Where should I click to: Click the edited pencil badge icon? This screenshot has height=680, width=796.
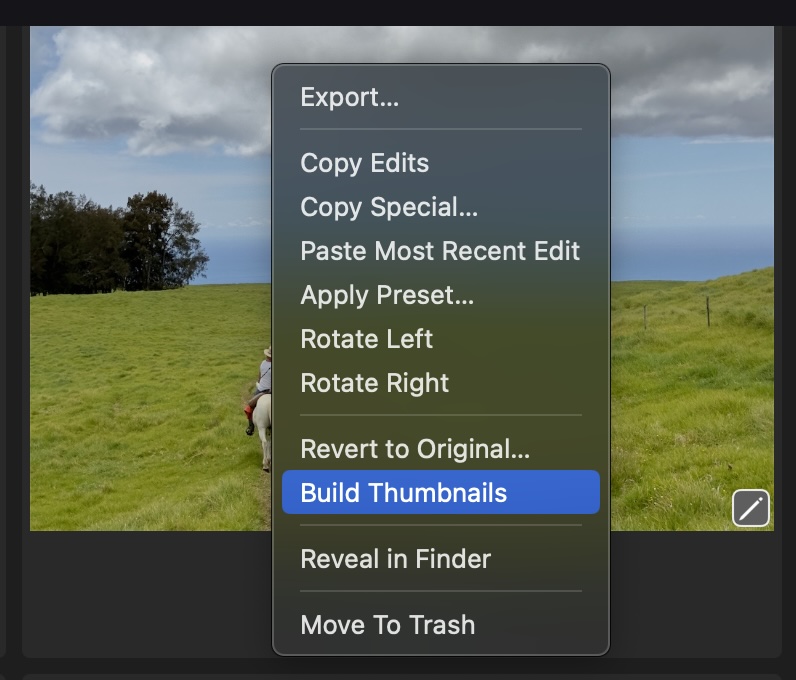[750, 508]
